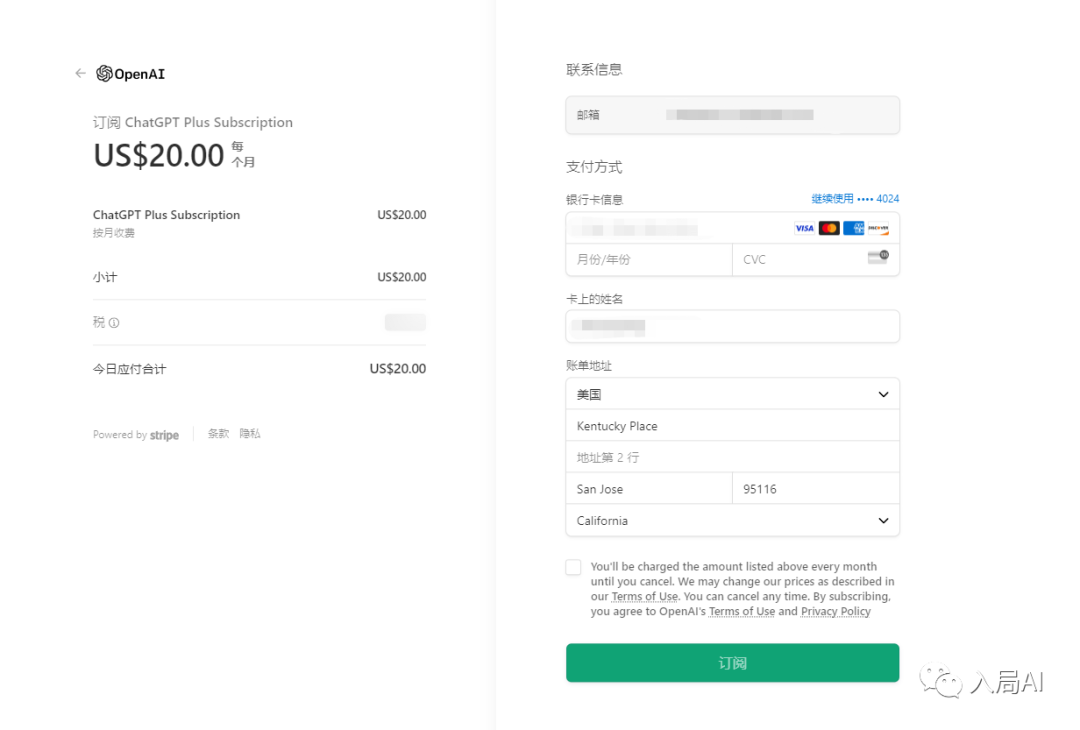The width and height of the screenshot is (1080, 730).
Task: Focus the 月份/年份 expiry date field
Action: point(648,260)
